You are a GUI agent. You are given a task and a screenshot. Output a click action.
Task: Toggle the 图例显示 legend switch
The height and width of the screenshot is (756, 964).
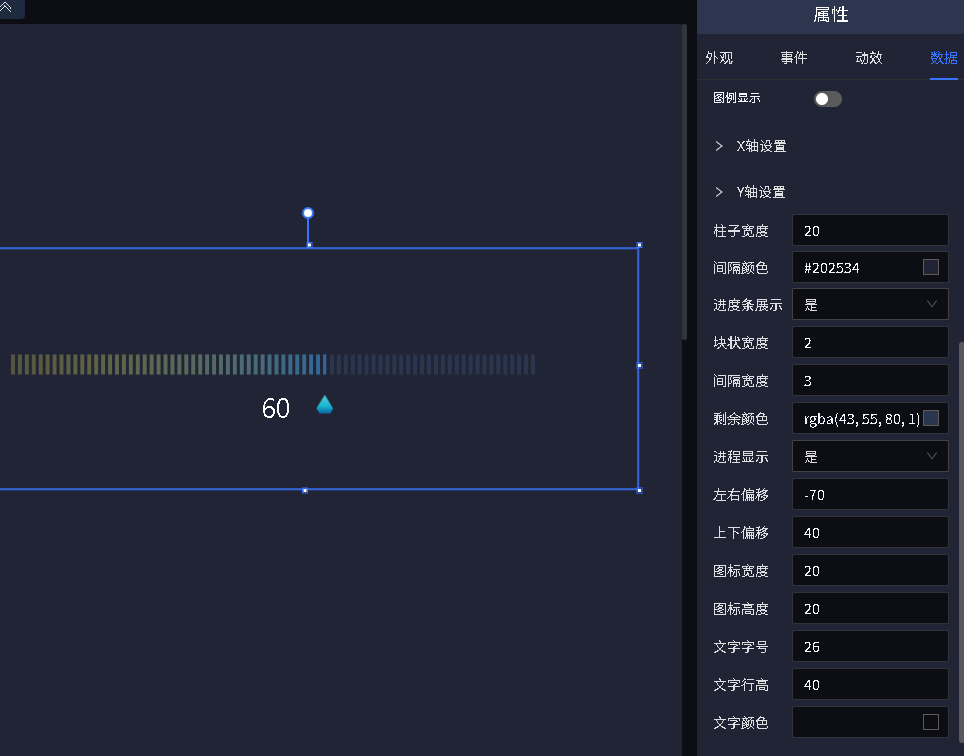point(828,99)
